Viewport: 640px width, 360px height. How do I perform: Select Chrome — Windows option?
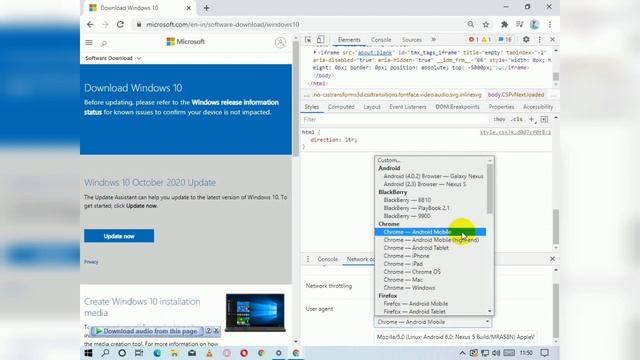[409, 288]
